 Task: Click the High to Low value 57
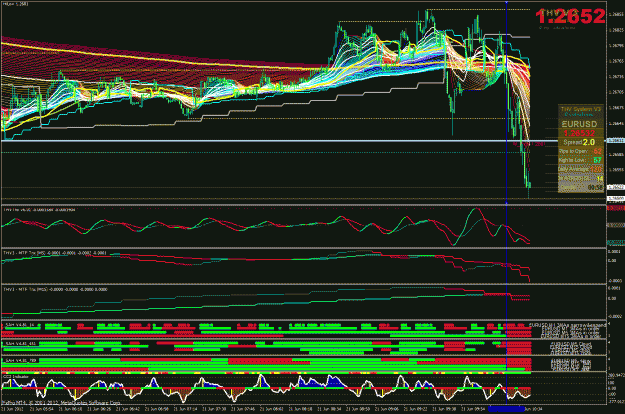[x=597, y=160]
